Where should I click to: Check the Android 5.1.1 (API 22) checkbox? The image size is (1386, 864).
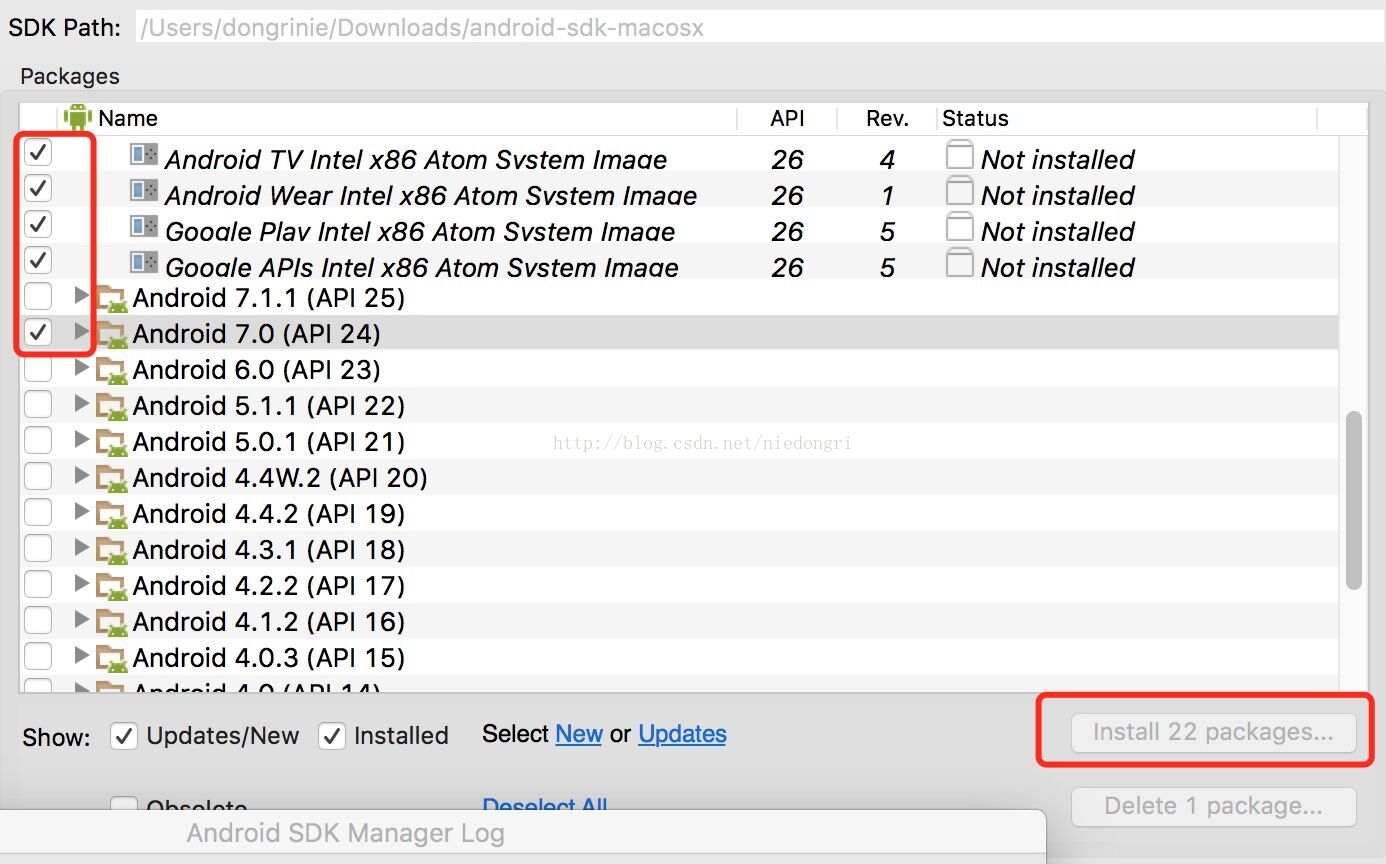(x=38, y=405)
